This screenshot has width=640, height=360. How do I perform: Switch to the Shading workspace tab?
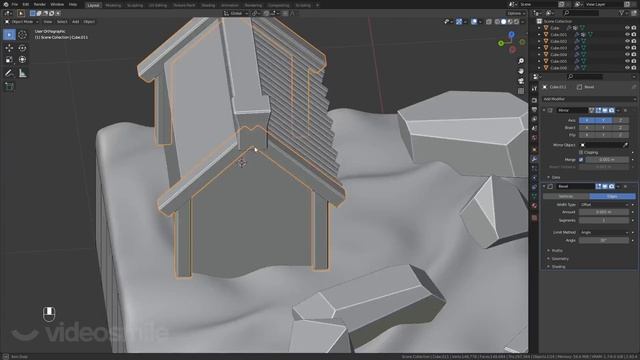tap(208, 5)
